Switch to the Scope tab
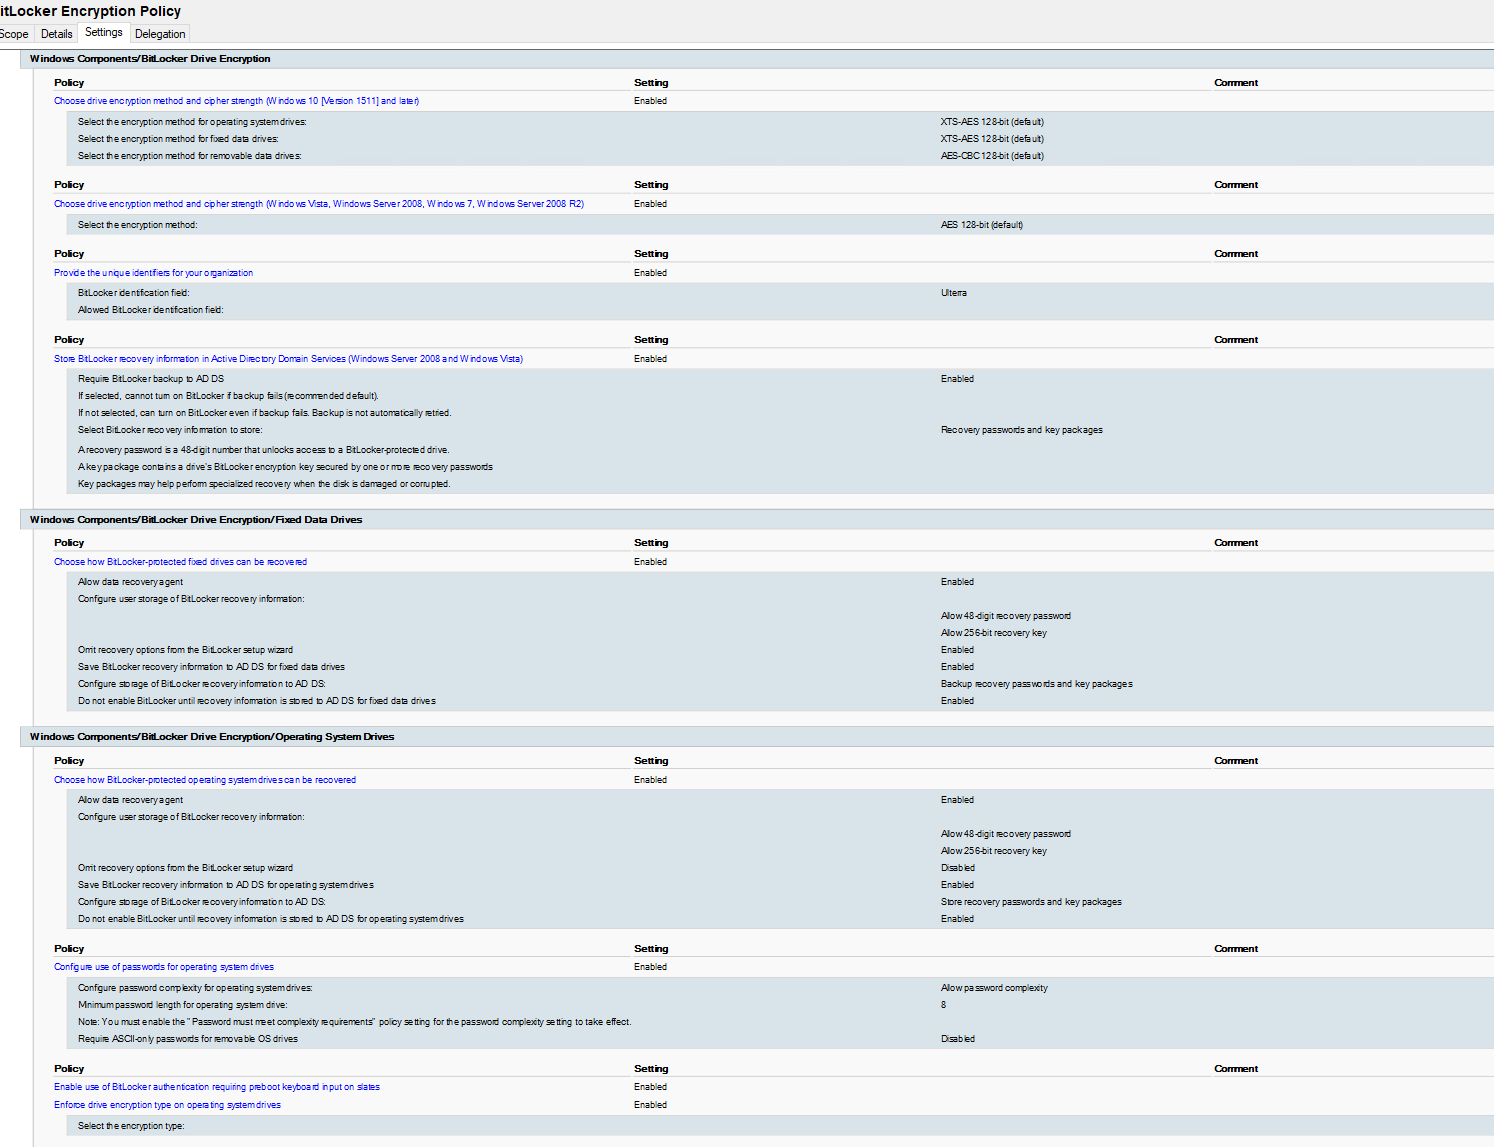1494x1147 pixels. (x=14, y=34)
